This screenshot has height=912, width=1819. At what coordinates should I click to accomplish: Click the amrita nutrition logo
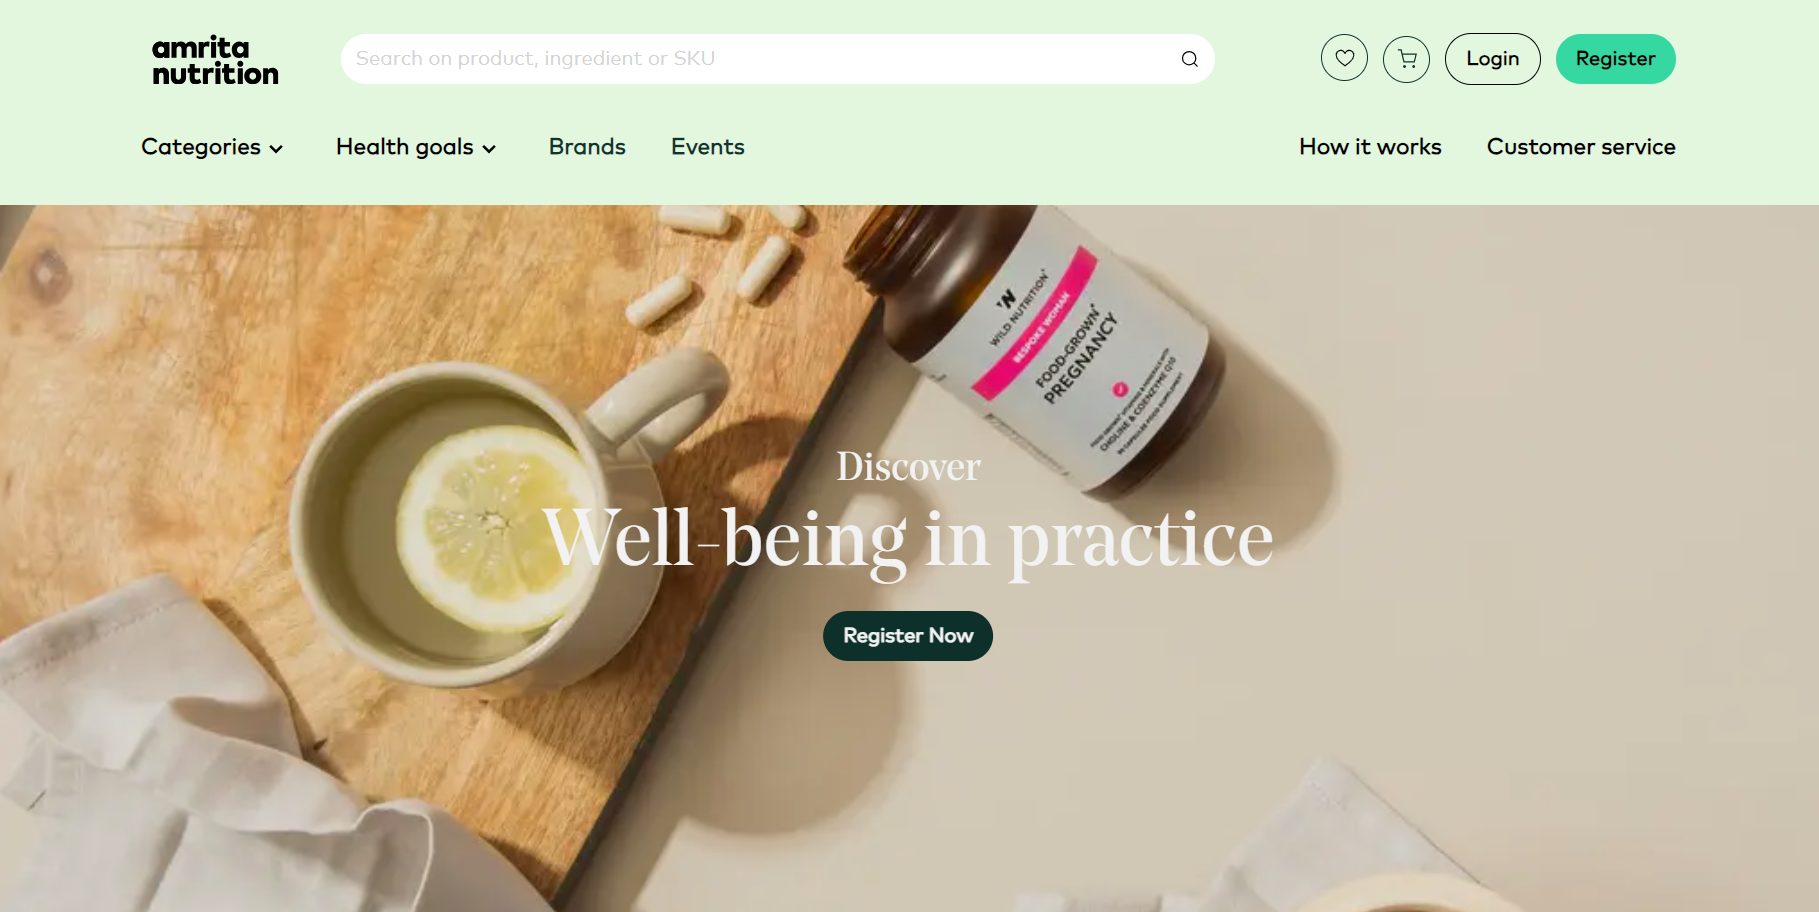(x=215, y=60)
